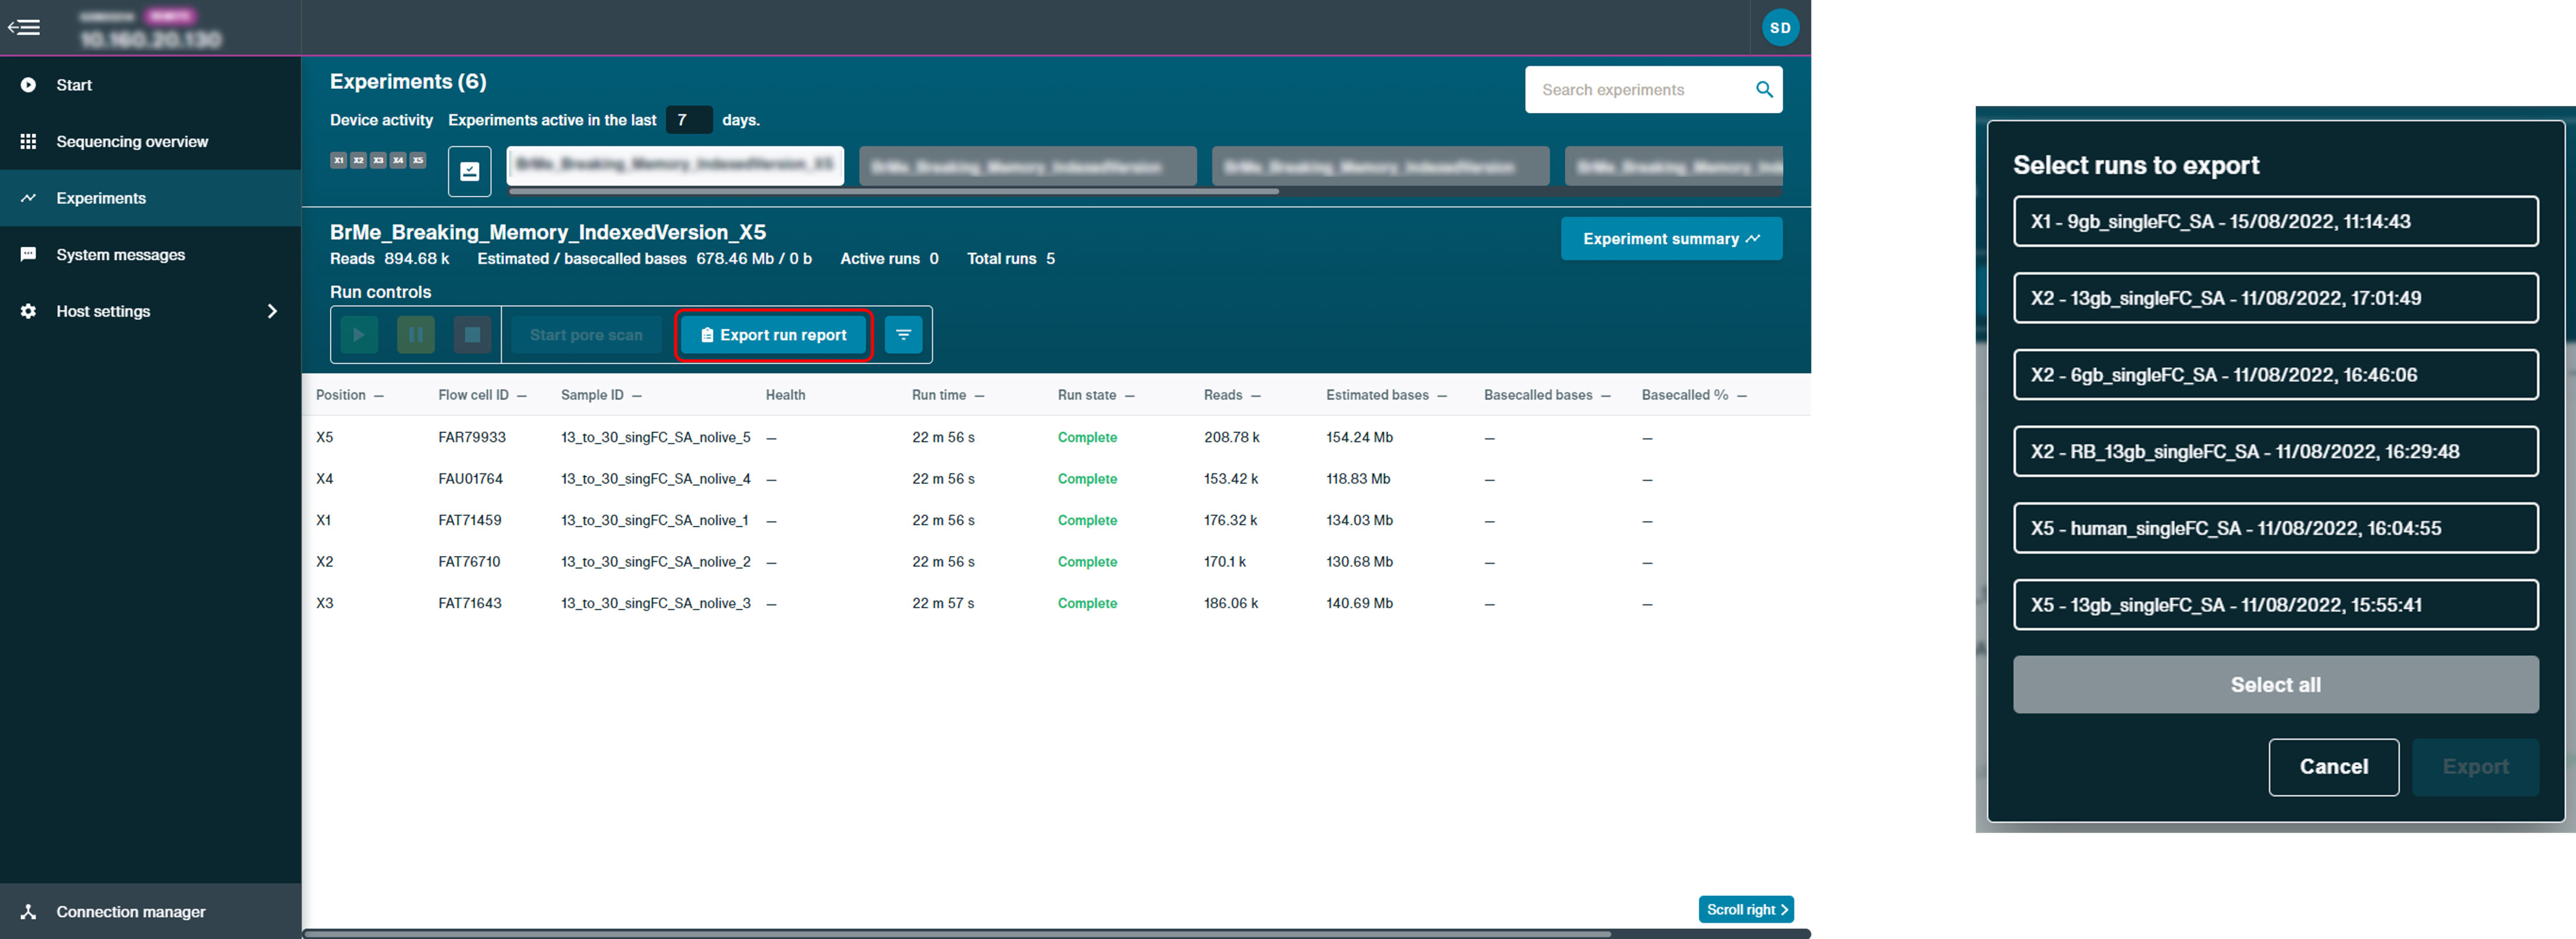
Task: Click the chart icon button beside experiment tabs
Action: [469, 171]
